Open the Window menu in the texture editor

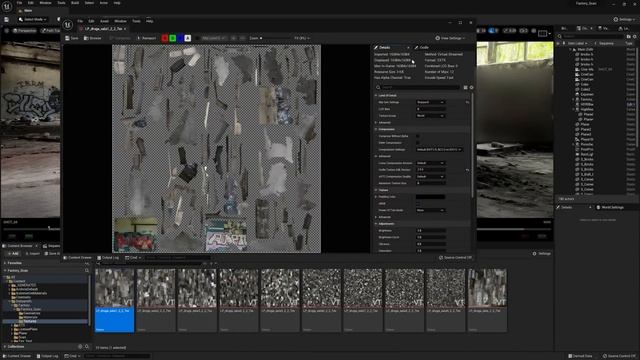click(120, 21)
